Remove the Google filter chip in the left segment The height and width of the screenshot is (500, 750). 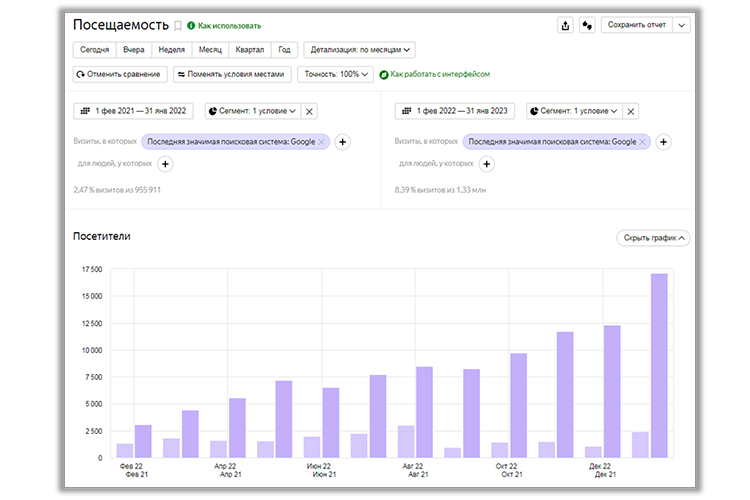point(321,142)
